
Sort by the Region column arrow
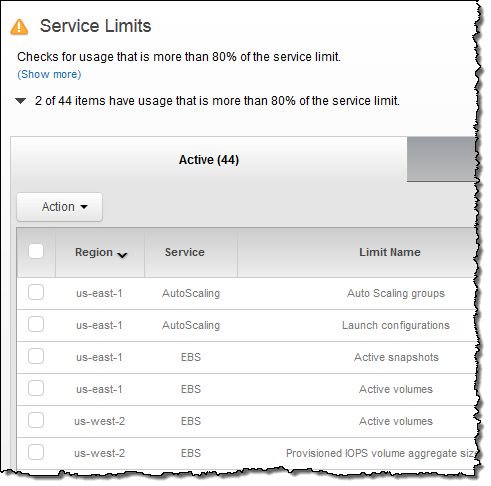pos(122,255)
